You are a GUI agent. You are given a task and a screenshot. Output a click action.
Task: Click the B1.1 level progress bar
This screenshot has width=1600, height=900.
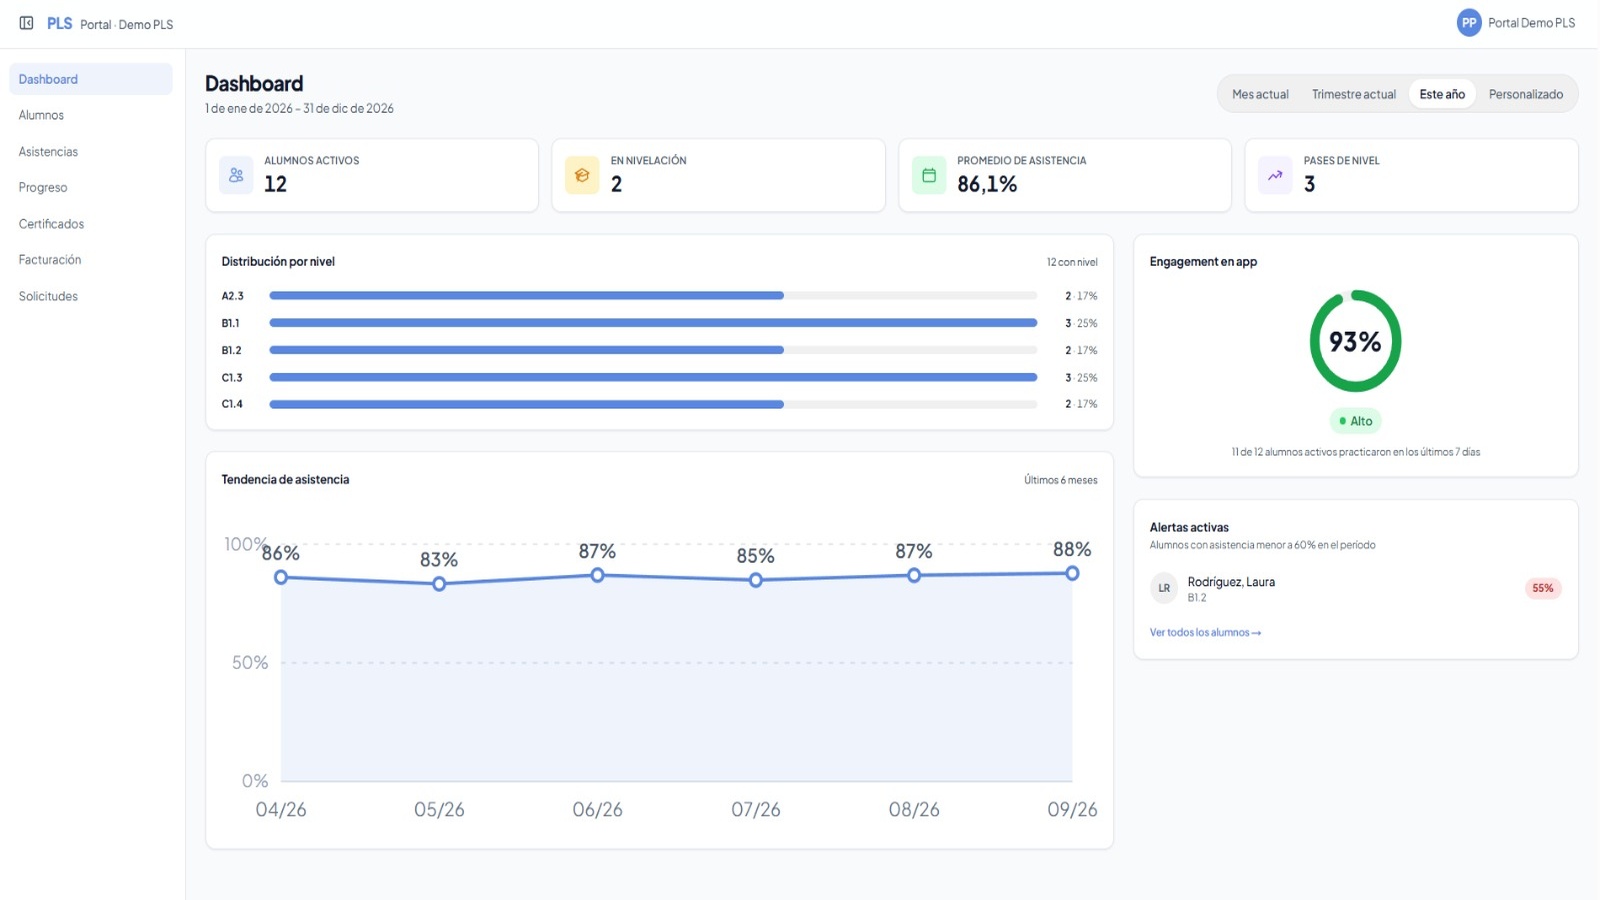click(x=653, y=323)
